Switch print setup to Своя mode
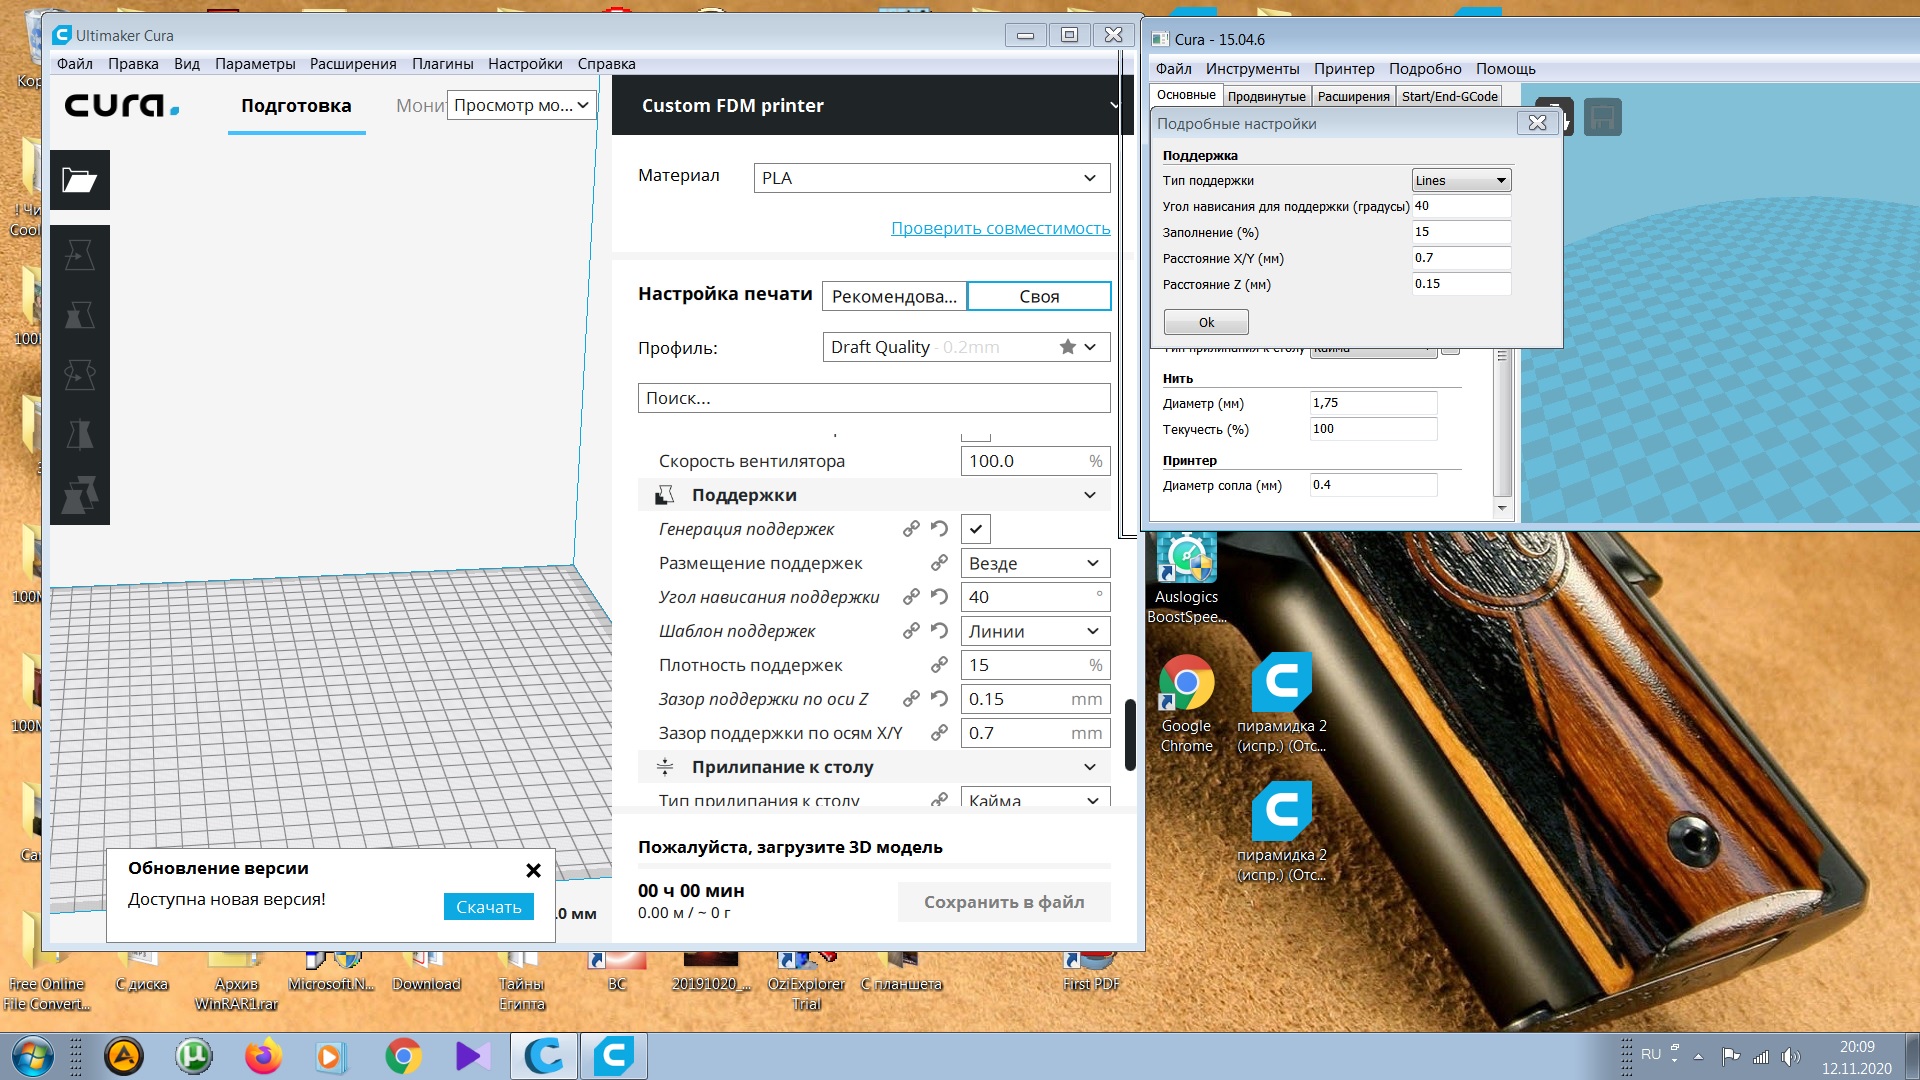The height and width of the screenshot is (1080, 1920). click(1039, 296)
